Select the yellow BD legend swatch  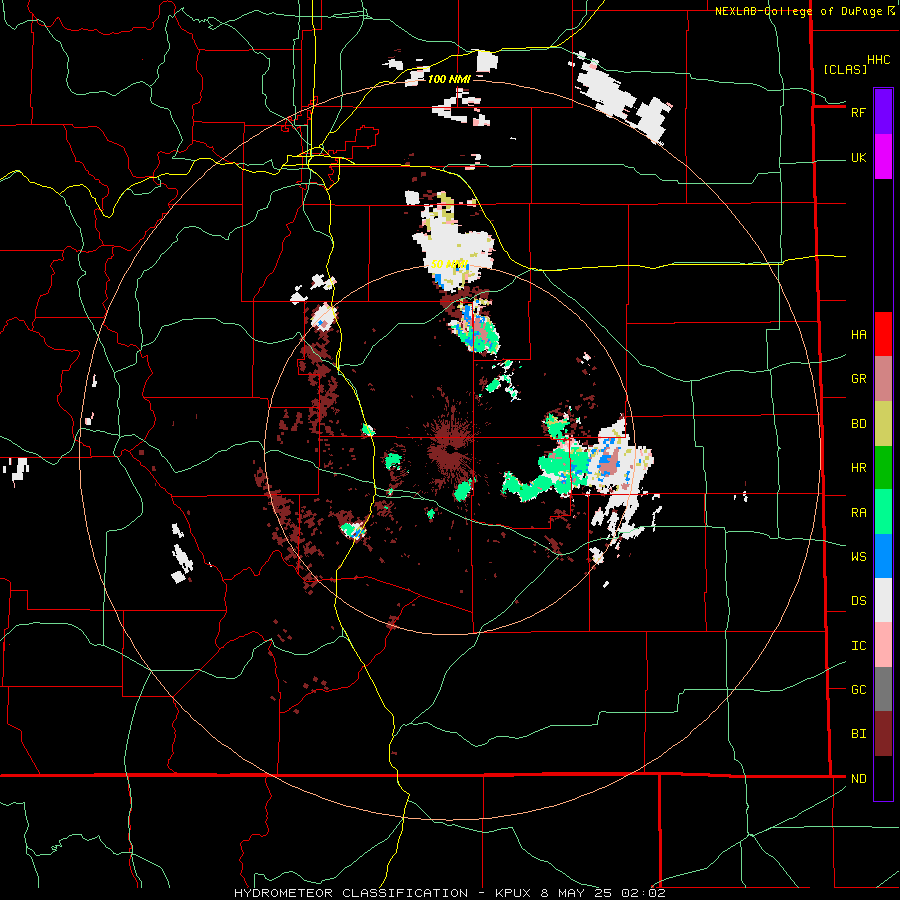[x=883, y=423]
